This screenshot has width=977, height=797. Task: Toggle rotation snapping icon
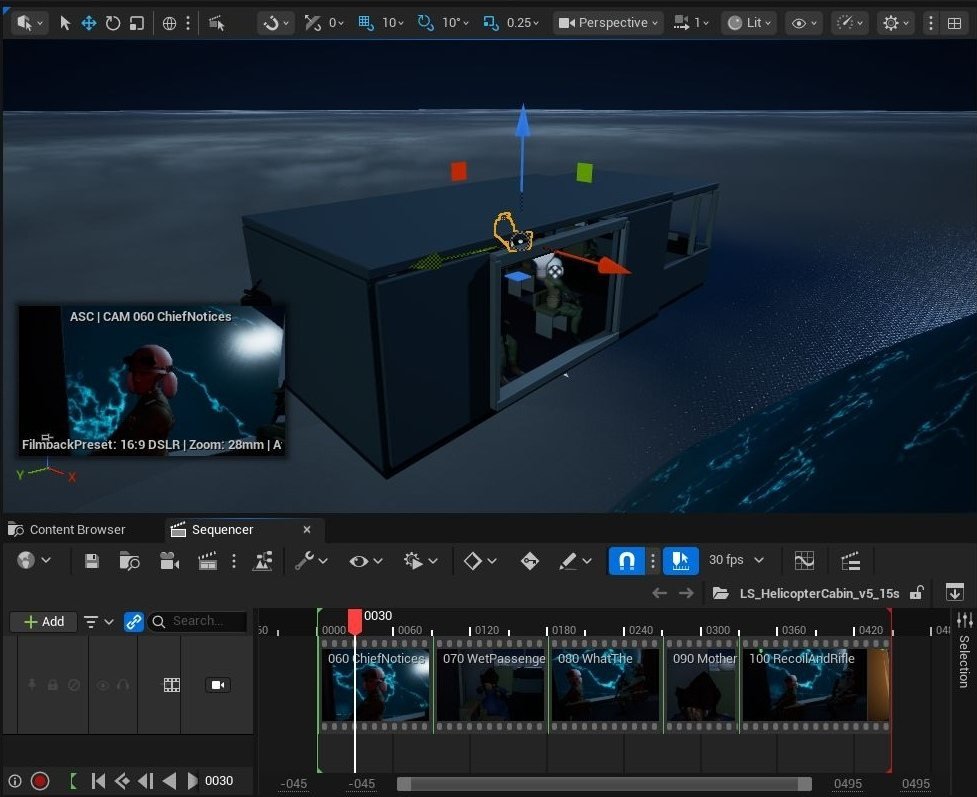[426, 23]
